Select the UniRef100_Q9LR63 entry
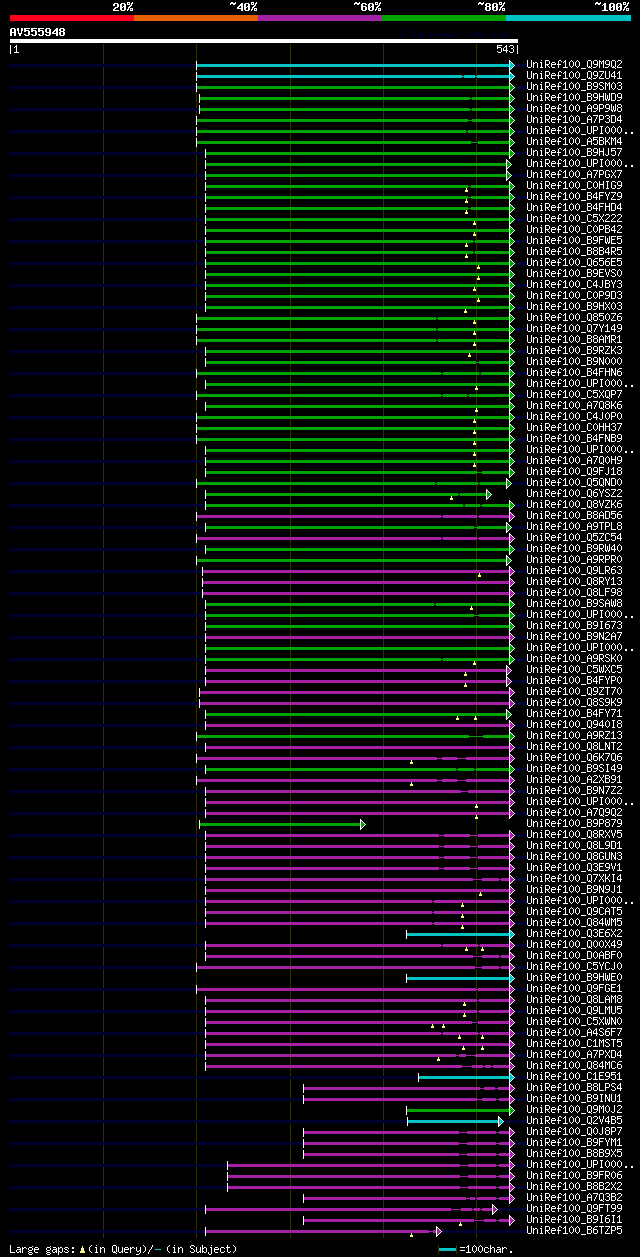Screen dimensions: 640x1257 (x=574, y=570)
